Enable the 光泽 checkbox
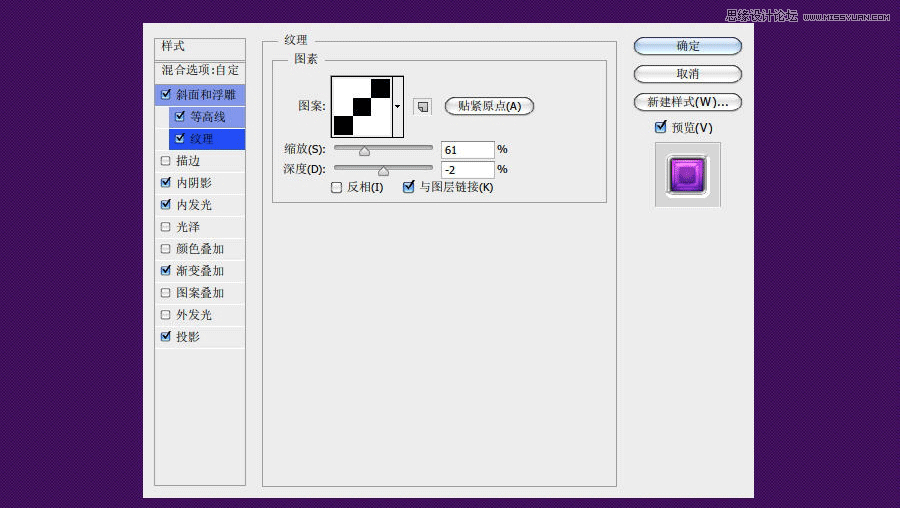The width and height of the screenshot is (900, 508). [x=166, y=227]
